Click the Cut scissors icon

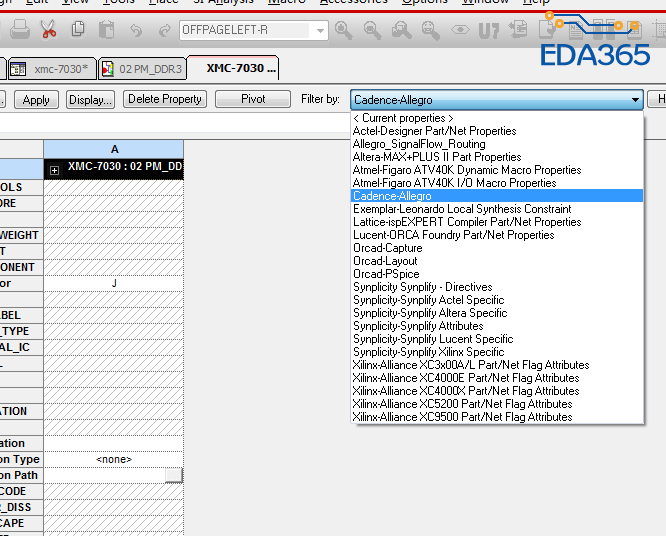(x=48, y=30)
